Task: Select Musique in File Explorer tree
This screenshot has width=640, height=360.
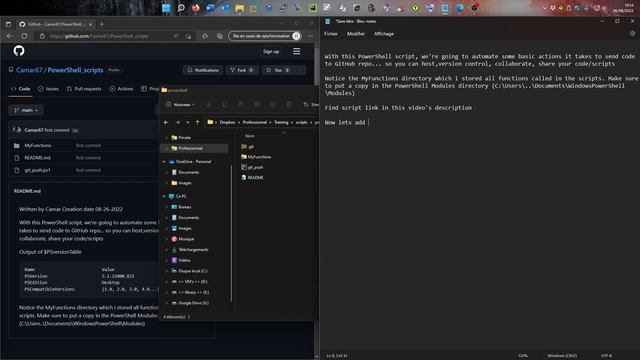Action: [x=186, y=239]
